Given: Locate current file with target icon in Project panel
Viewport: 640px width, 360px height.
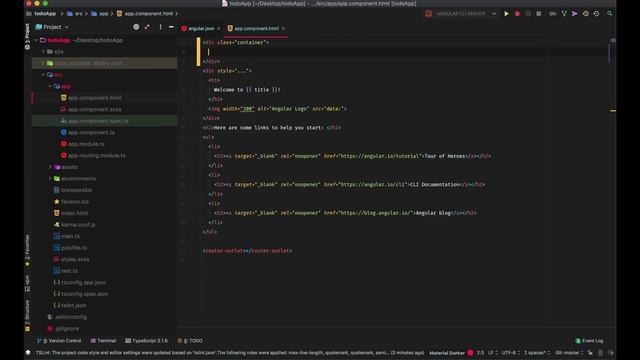Looking at the screenshot, I should coord(136,27).
